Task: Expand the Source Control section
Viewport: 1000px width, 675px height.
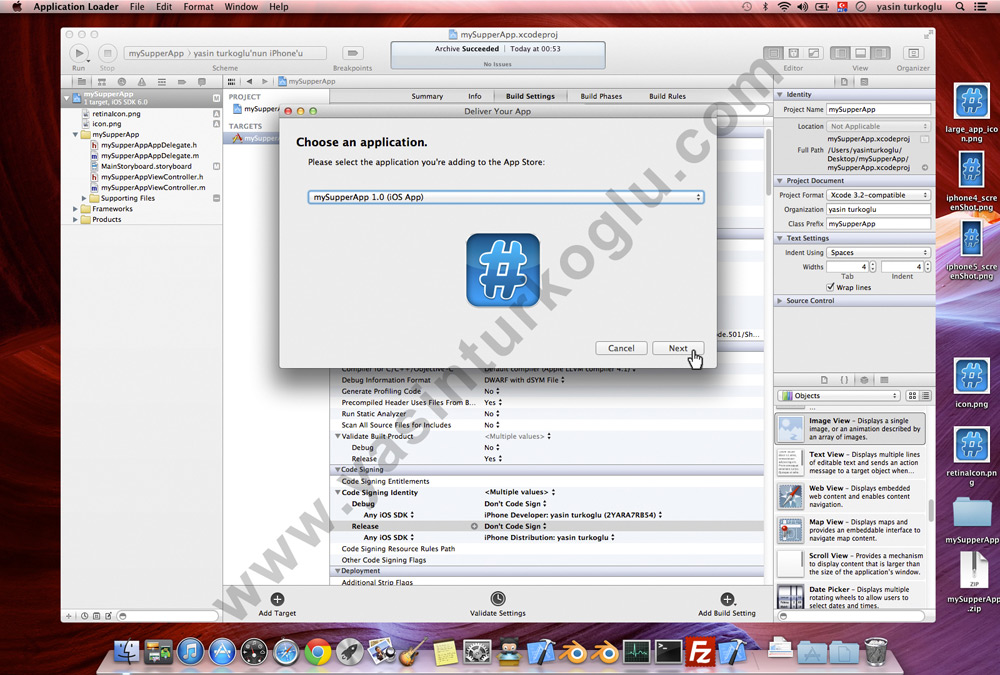Action: pos(780,300)
